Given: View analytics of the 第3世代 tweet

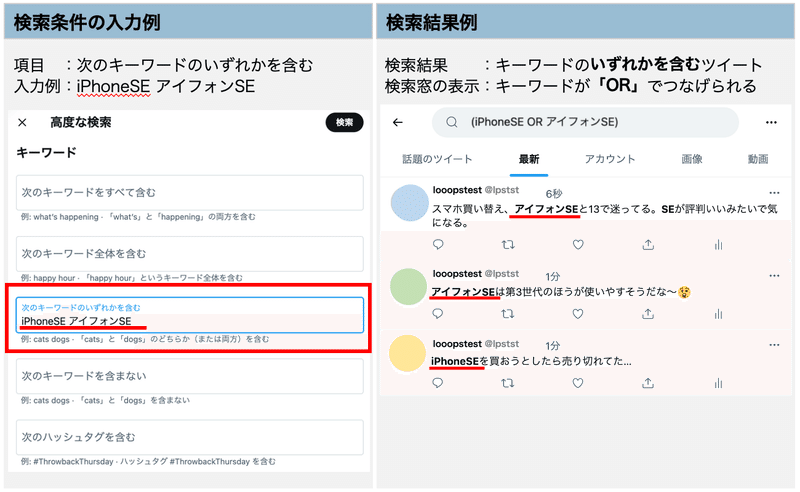Looking at the screenshot, I should point(718,314).
